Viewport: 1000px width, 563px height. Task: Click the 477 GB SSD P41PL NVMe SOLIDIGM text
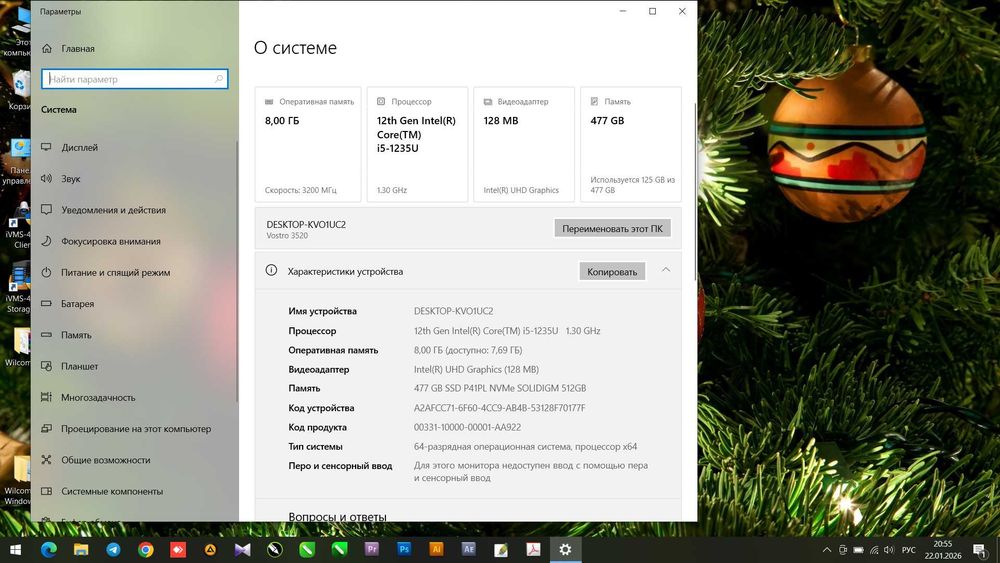click(500, 388)
